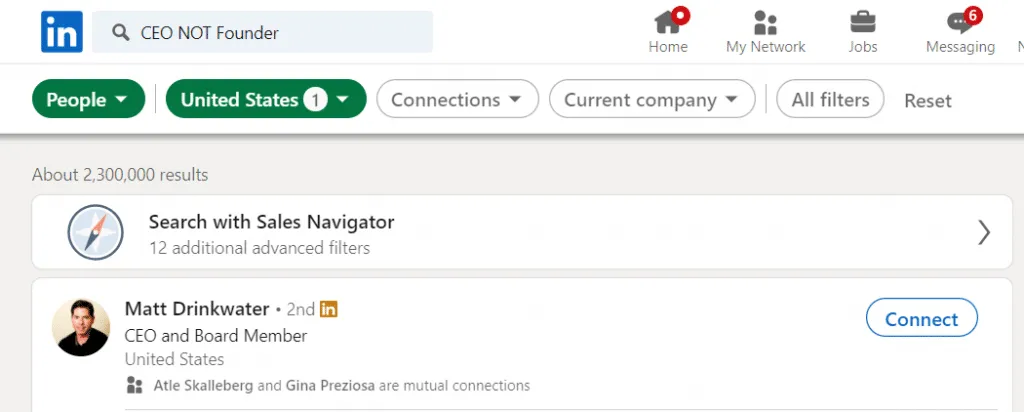Go to the Jobs section

click(863, 31)
